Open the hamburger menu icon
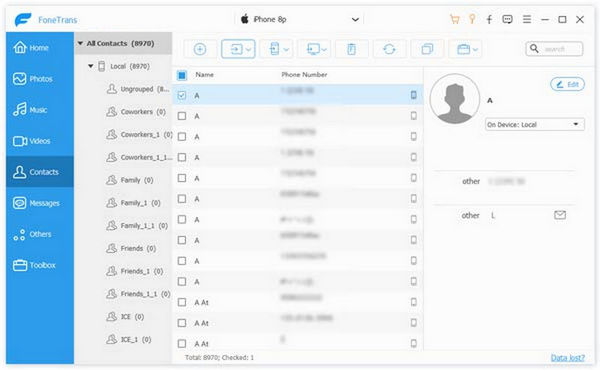This screenshot has width=600, height=370. [527, 19]
